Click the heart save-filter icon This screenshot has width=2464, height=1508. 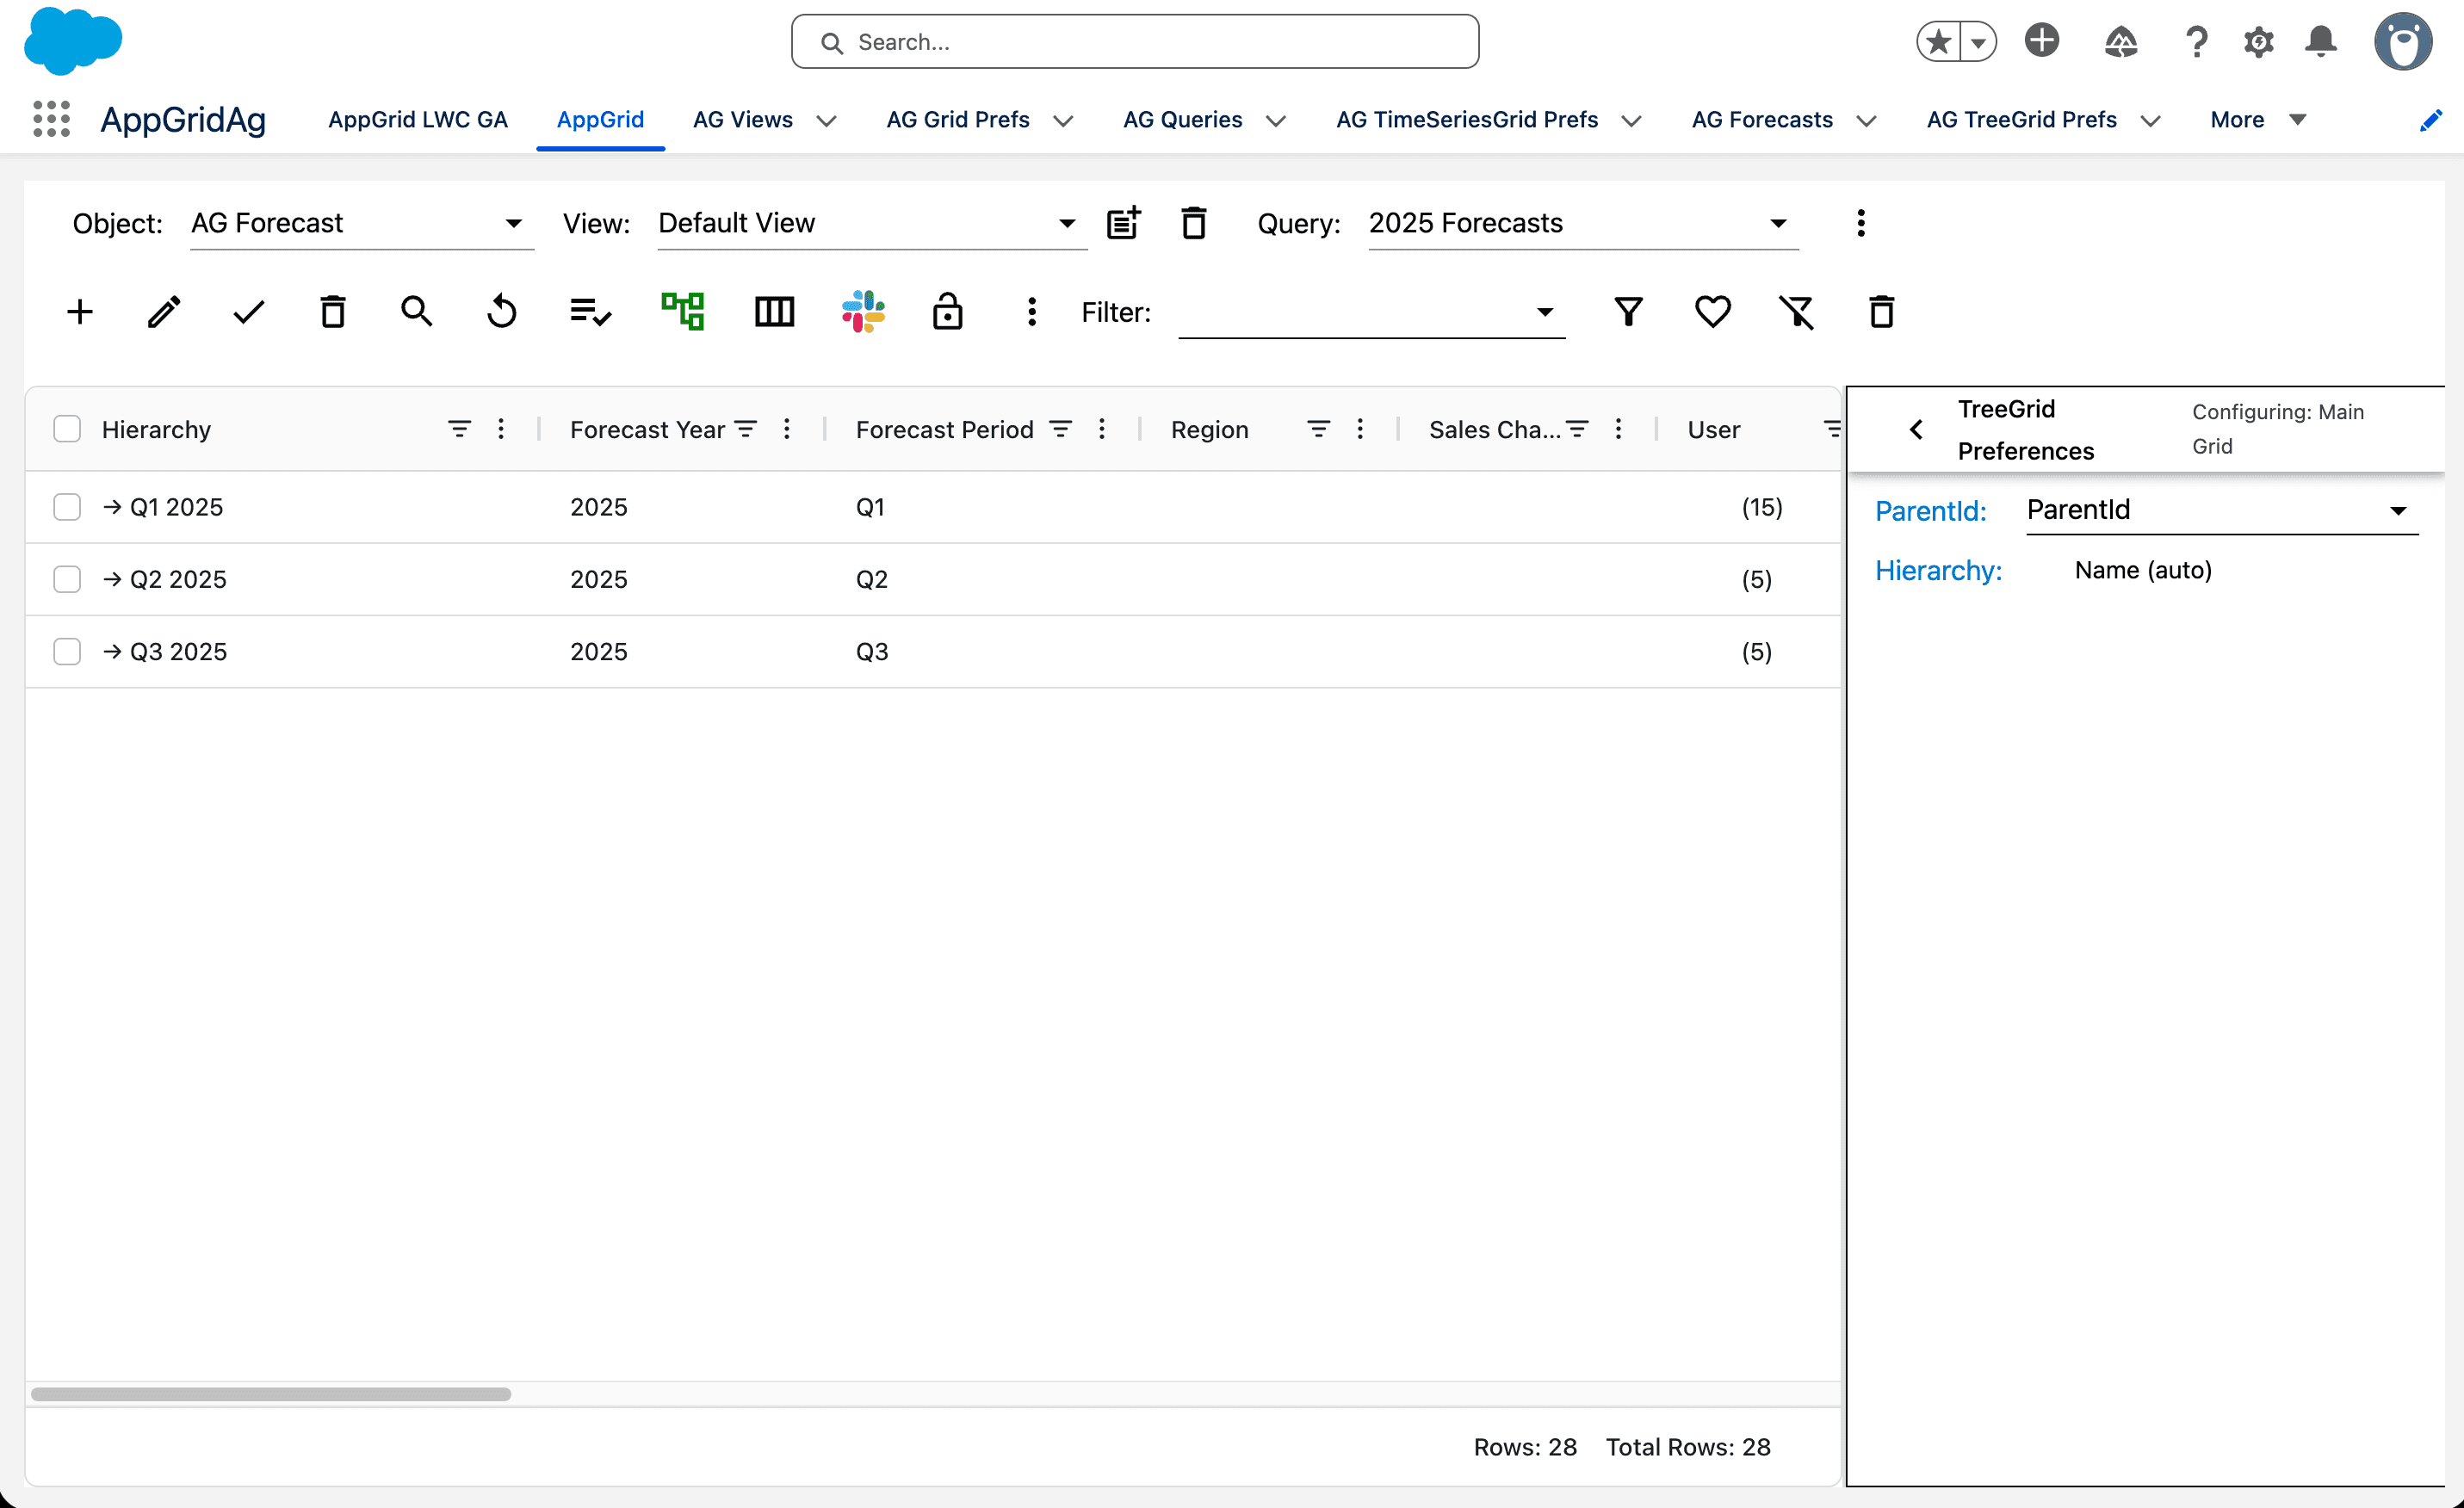coord(1713,312)
